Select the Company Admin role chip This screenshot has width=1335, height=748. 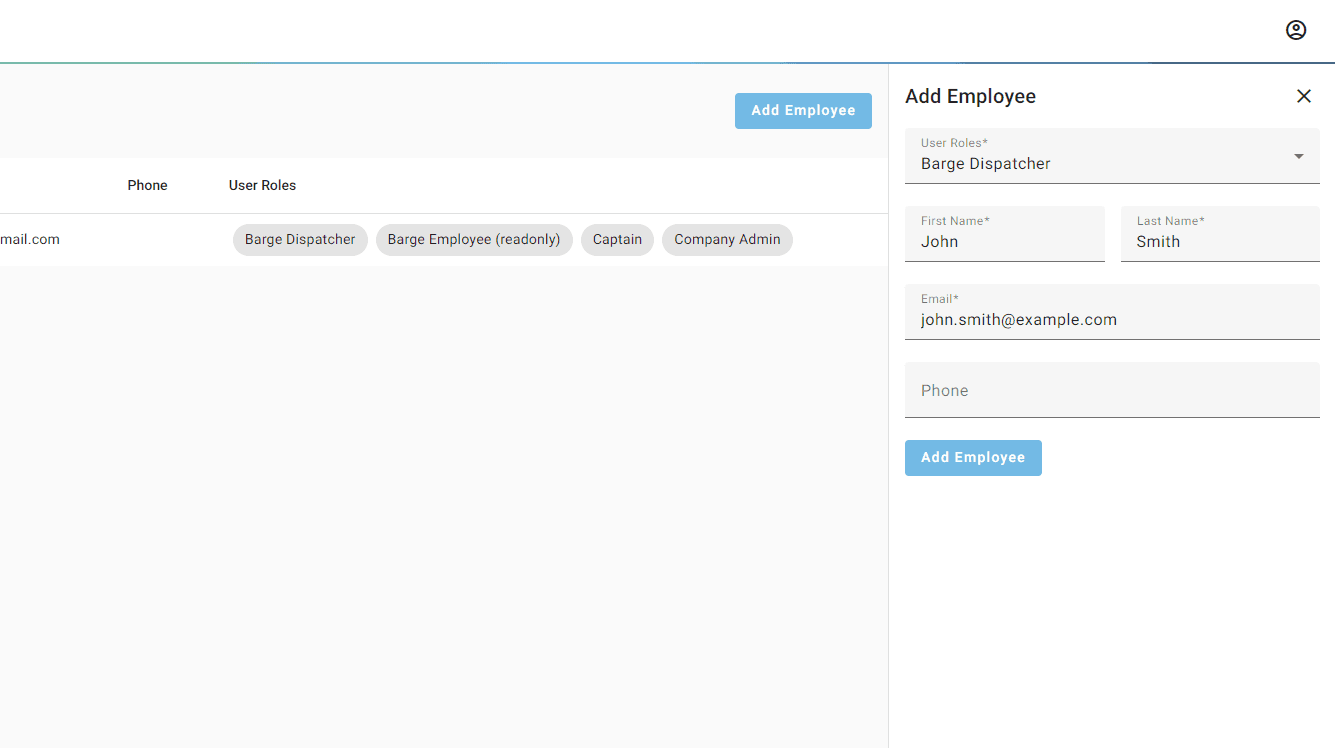tap(727, 240)
